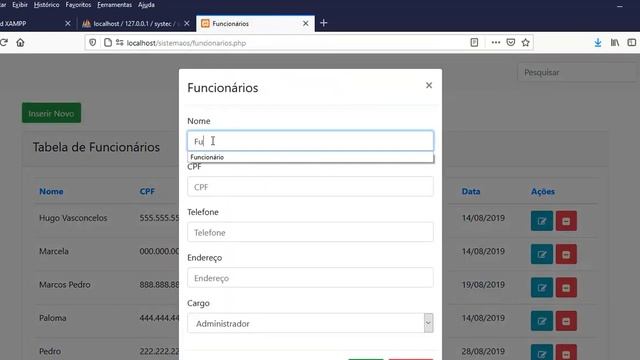
Task: Edit the Hugo Vasconcelos row
Action: coord(542,221)
